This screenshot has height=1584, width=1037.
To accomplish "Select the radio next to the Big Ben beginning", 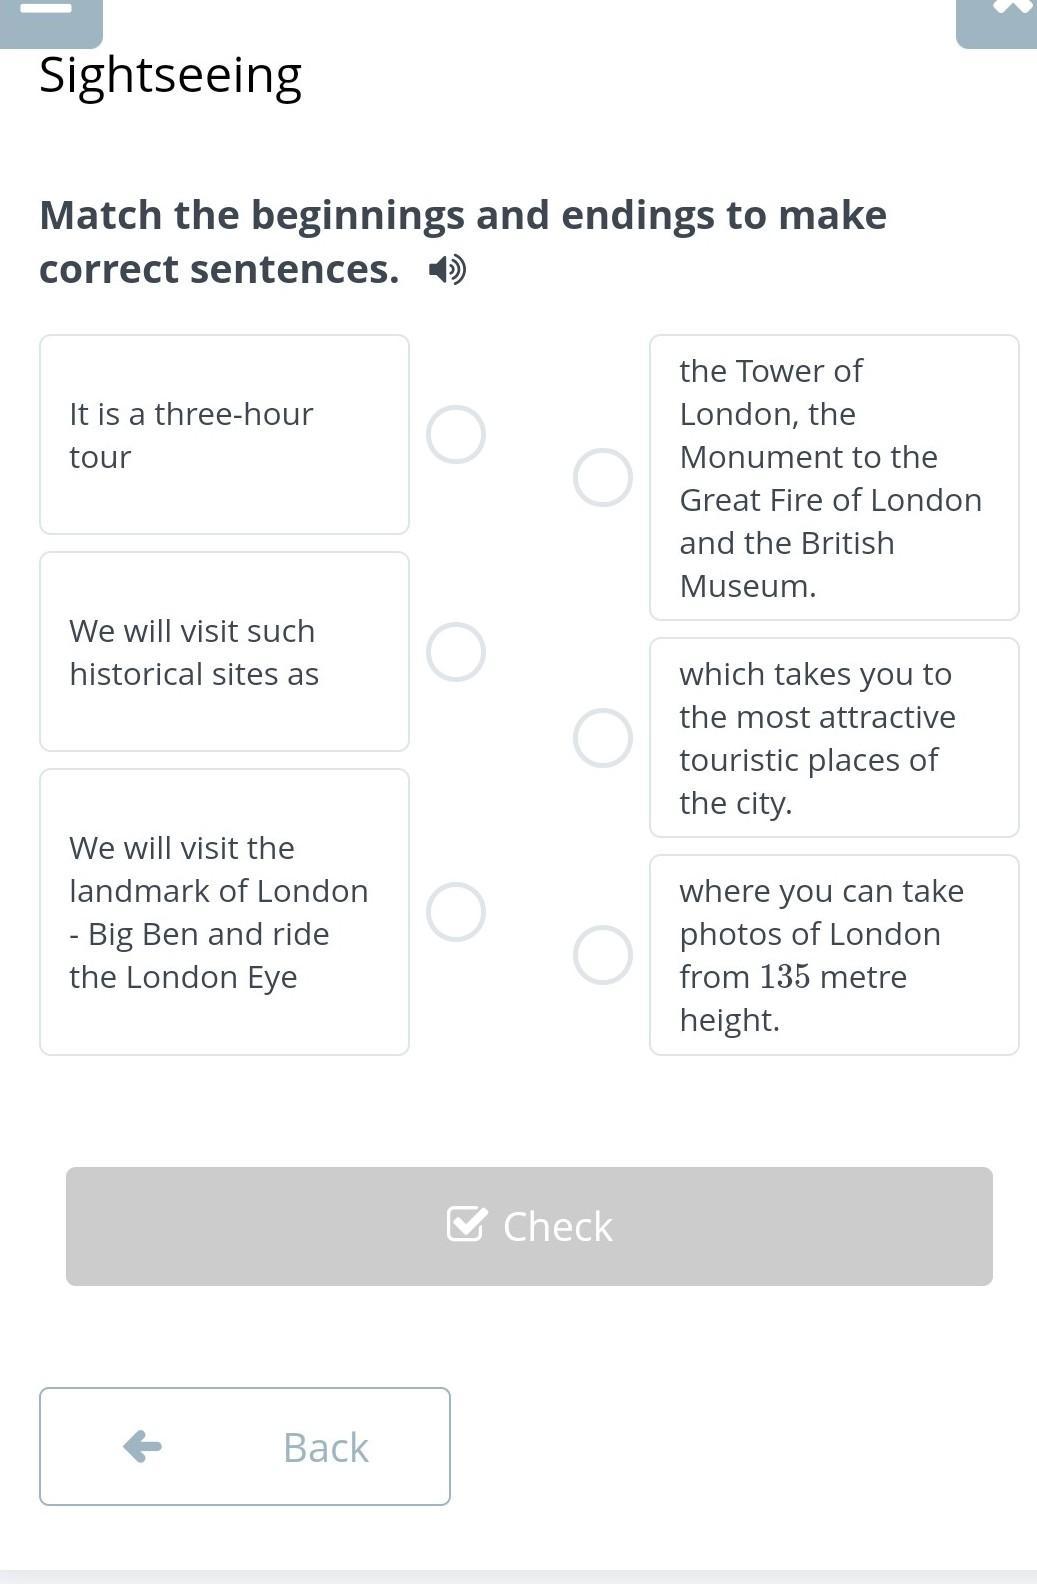I will [x=456, y=912].
